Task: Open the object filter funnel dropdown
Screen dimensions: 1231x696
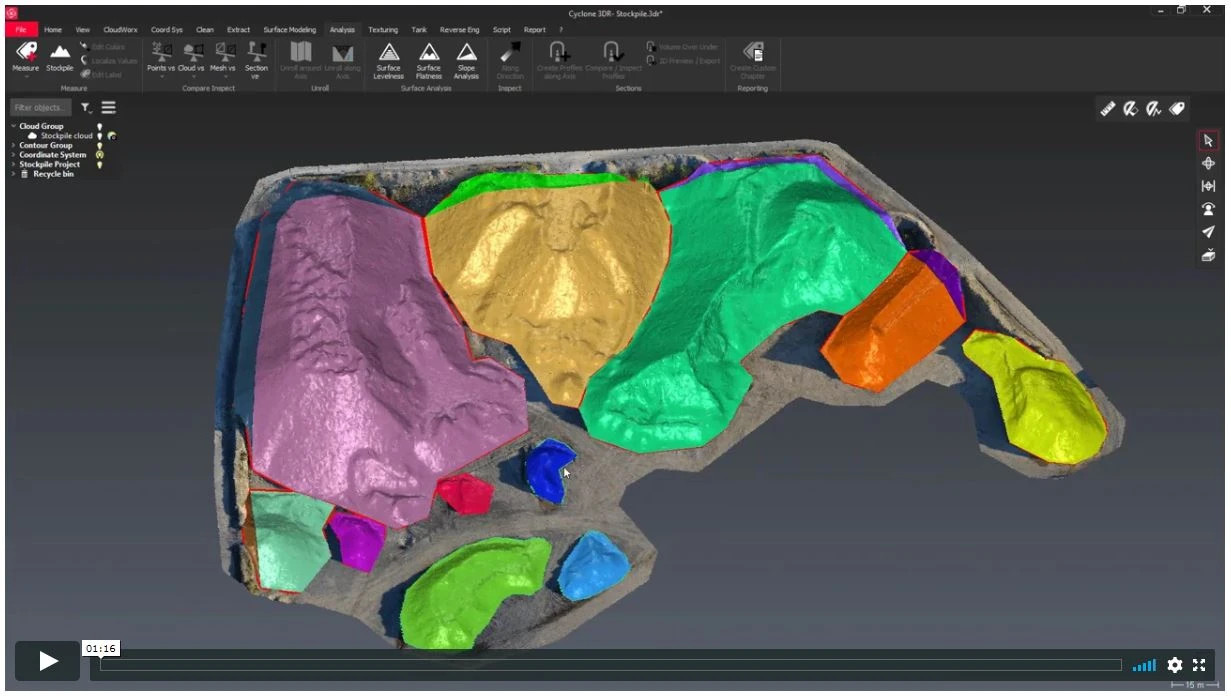Action: point(86,107)
